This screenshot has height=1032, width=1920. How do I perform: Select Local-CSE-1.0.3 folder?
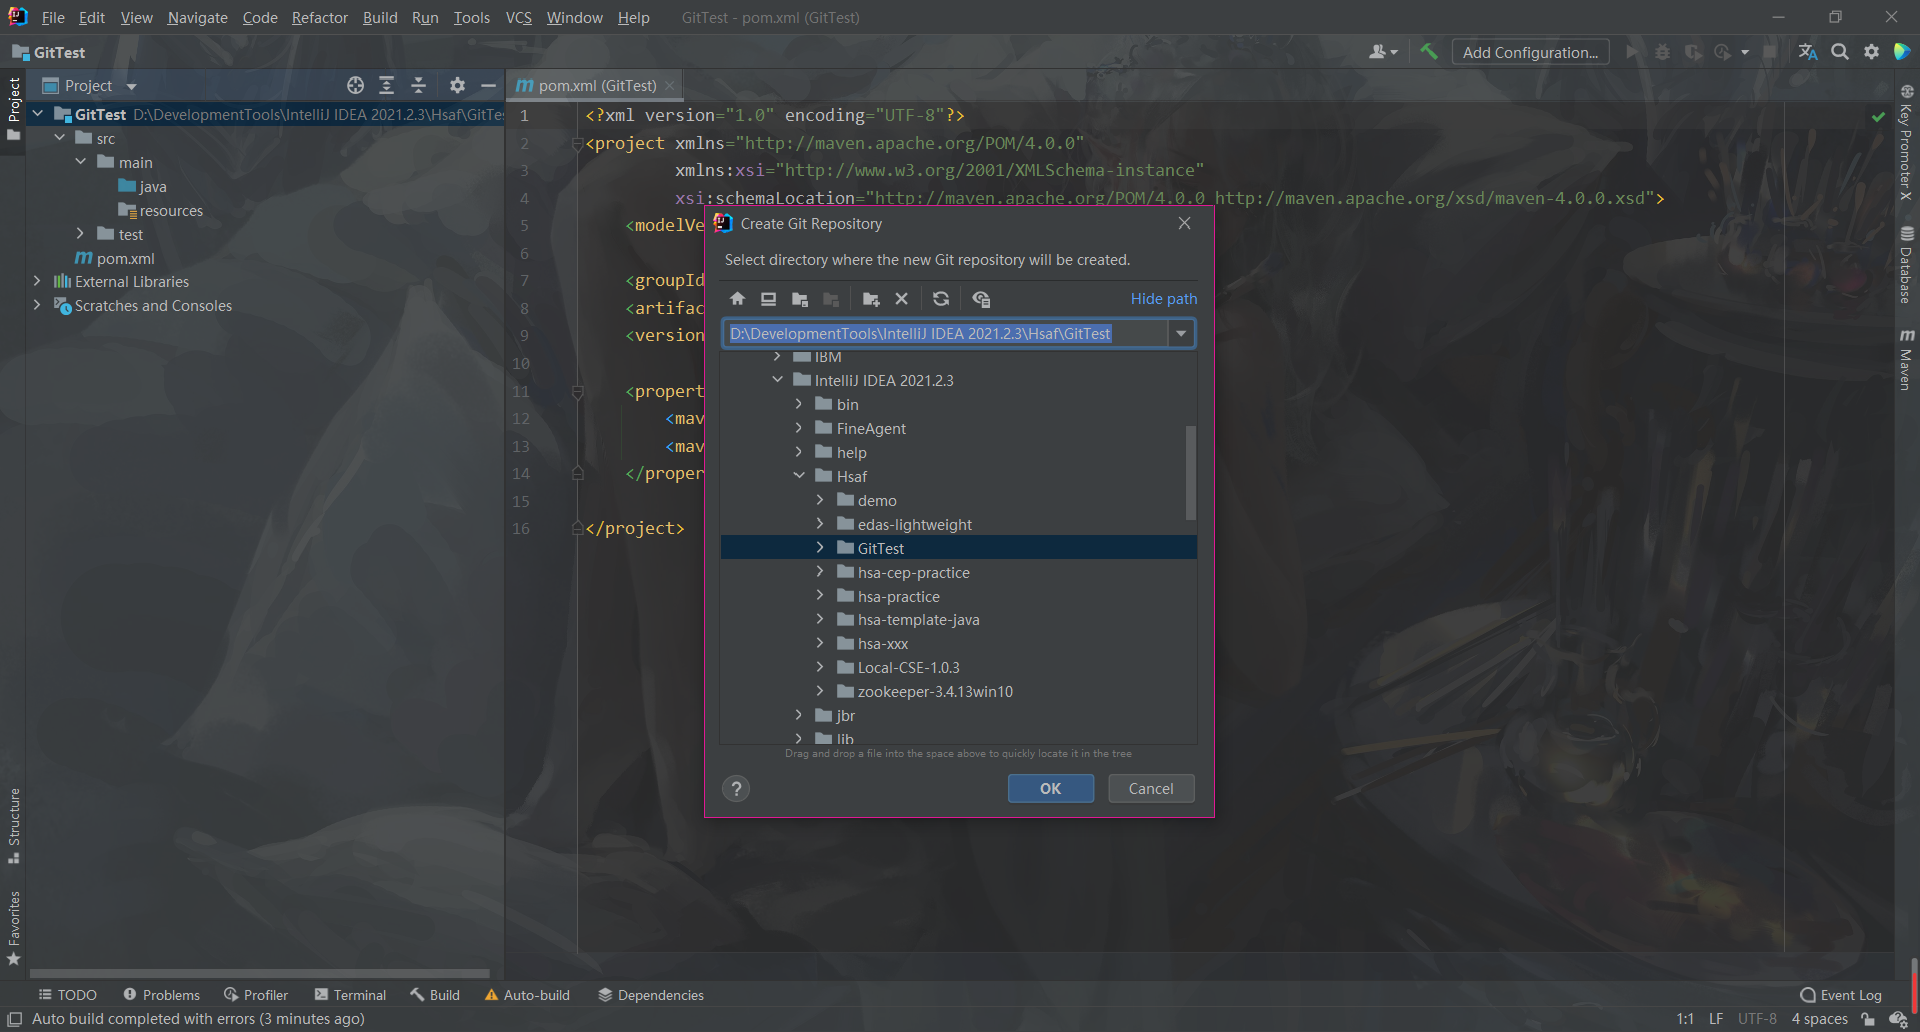coord(908,668)
